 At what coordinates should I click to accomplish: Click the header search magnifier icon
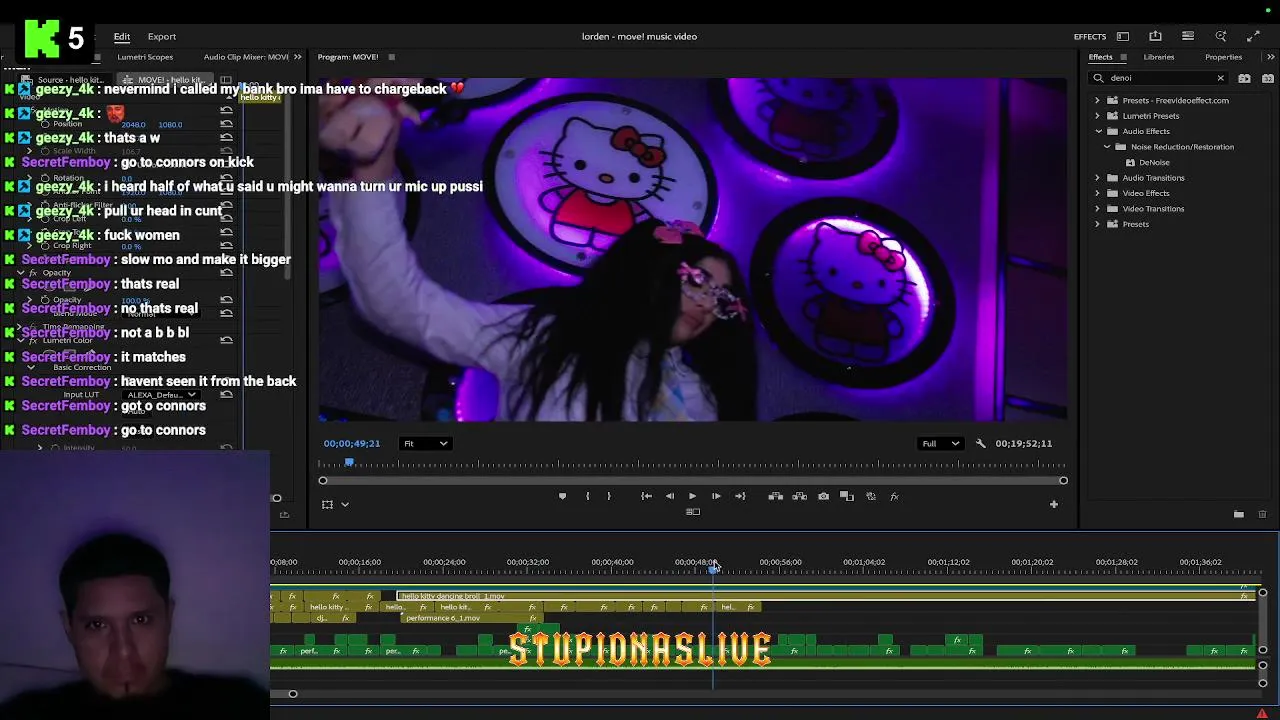1221,37
